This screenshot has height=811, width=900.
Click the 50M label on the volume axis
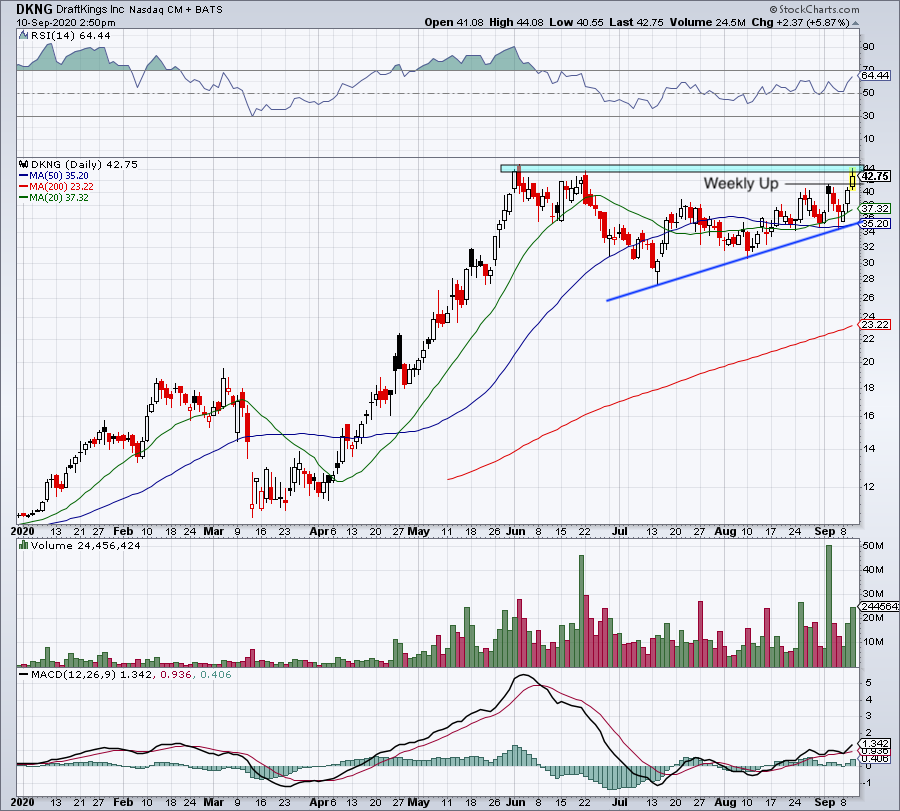tap(873, 546)
